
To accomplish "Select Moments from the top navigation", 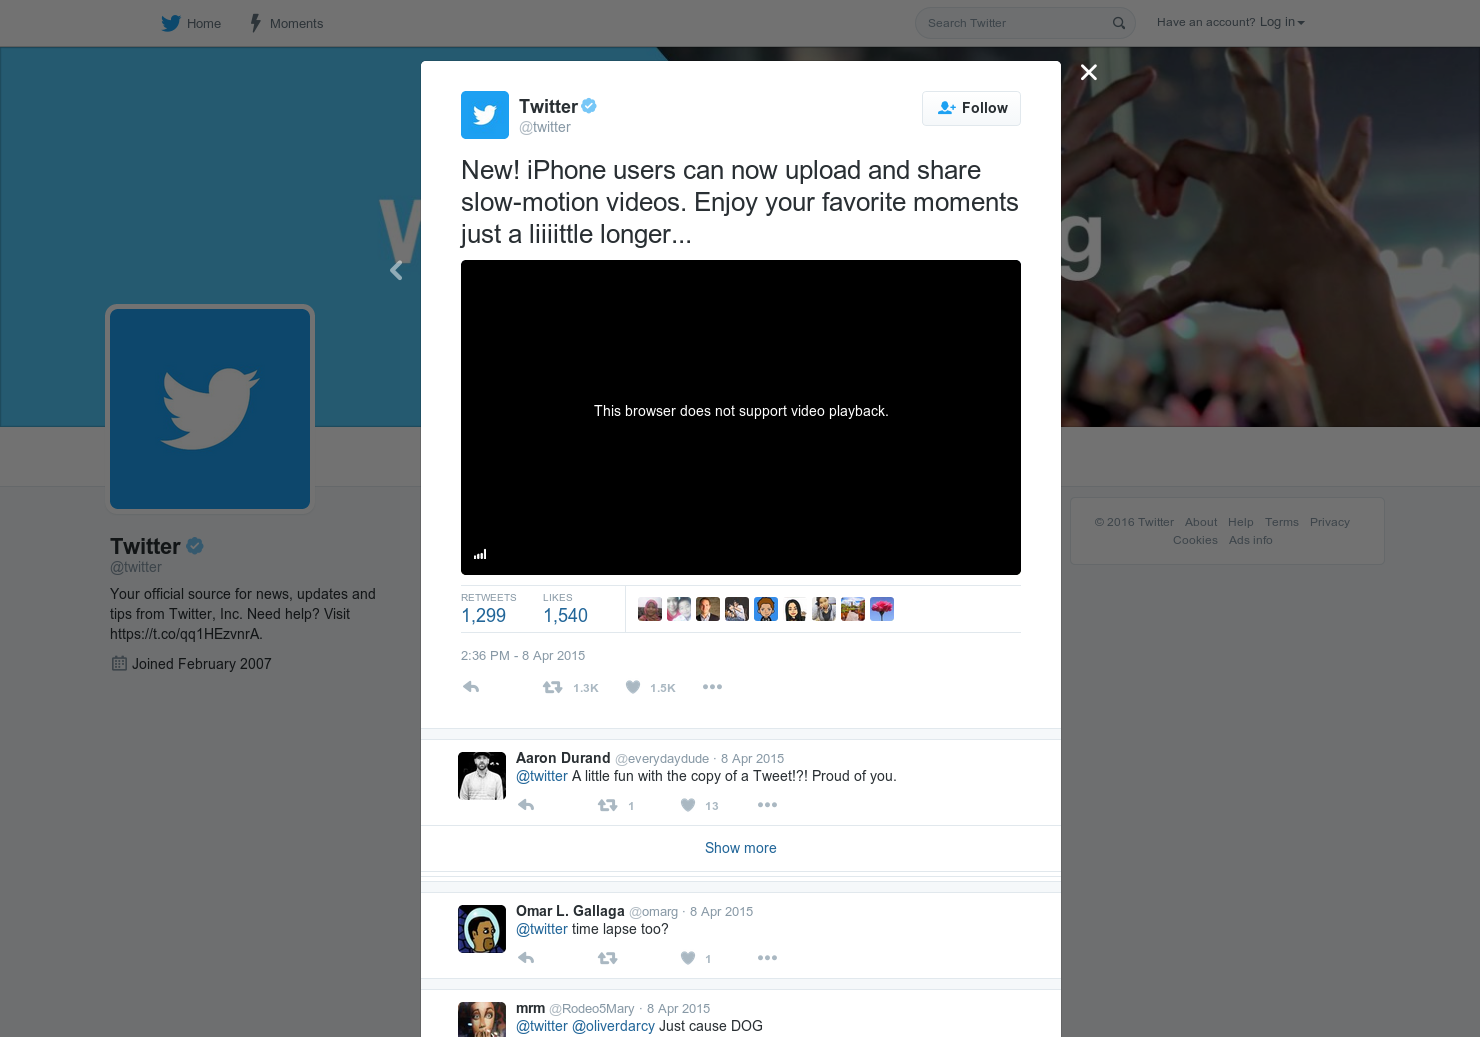I will point(297,23).
